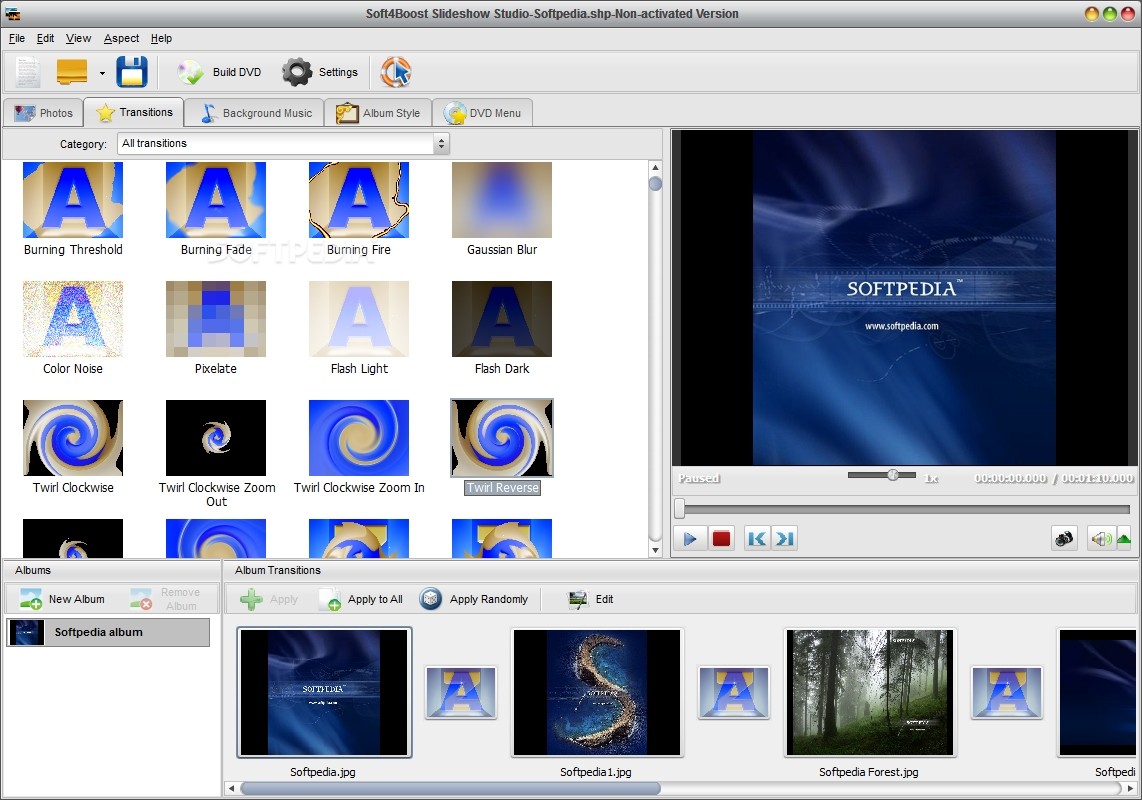Image resolution: width=1142 pixels, height=800 pixels.
Task: Select the Twirl Reverse transition
Action: [x=502, y=447]
